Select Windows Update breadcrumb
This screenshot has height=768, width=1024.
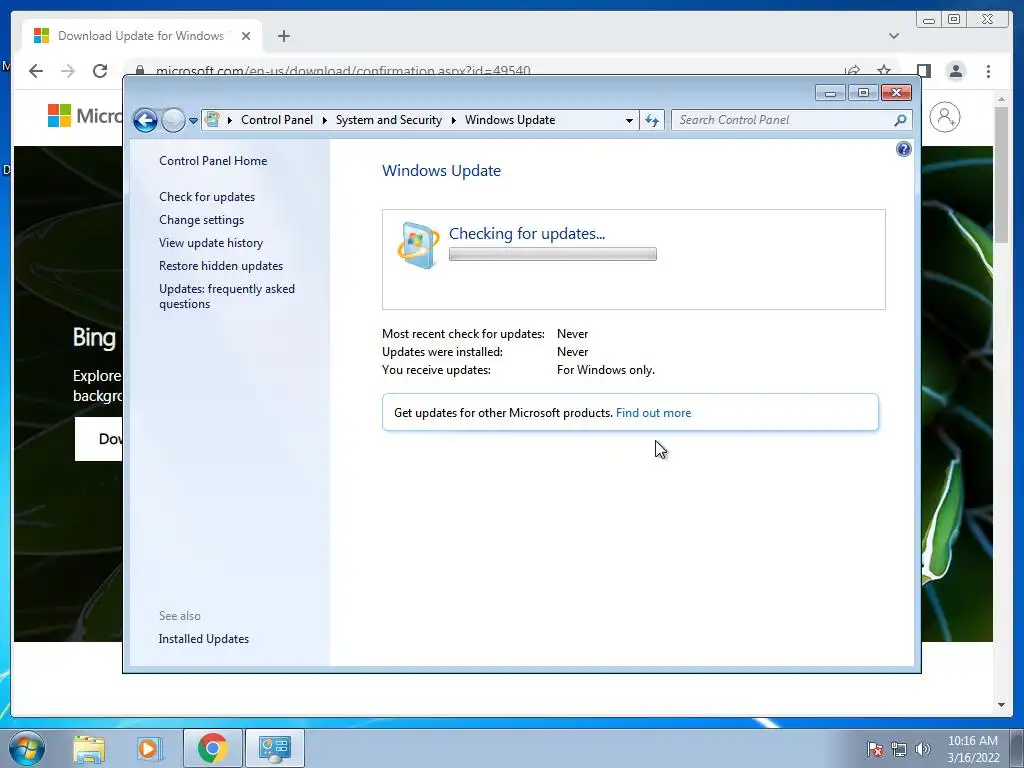[510, 120]
